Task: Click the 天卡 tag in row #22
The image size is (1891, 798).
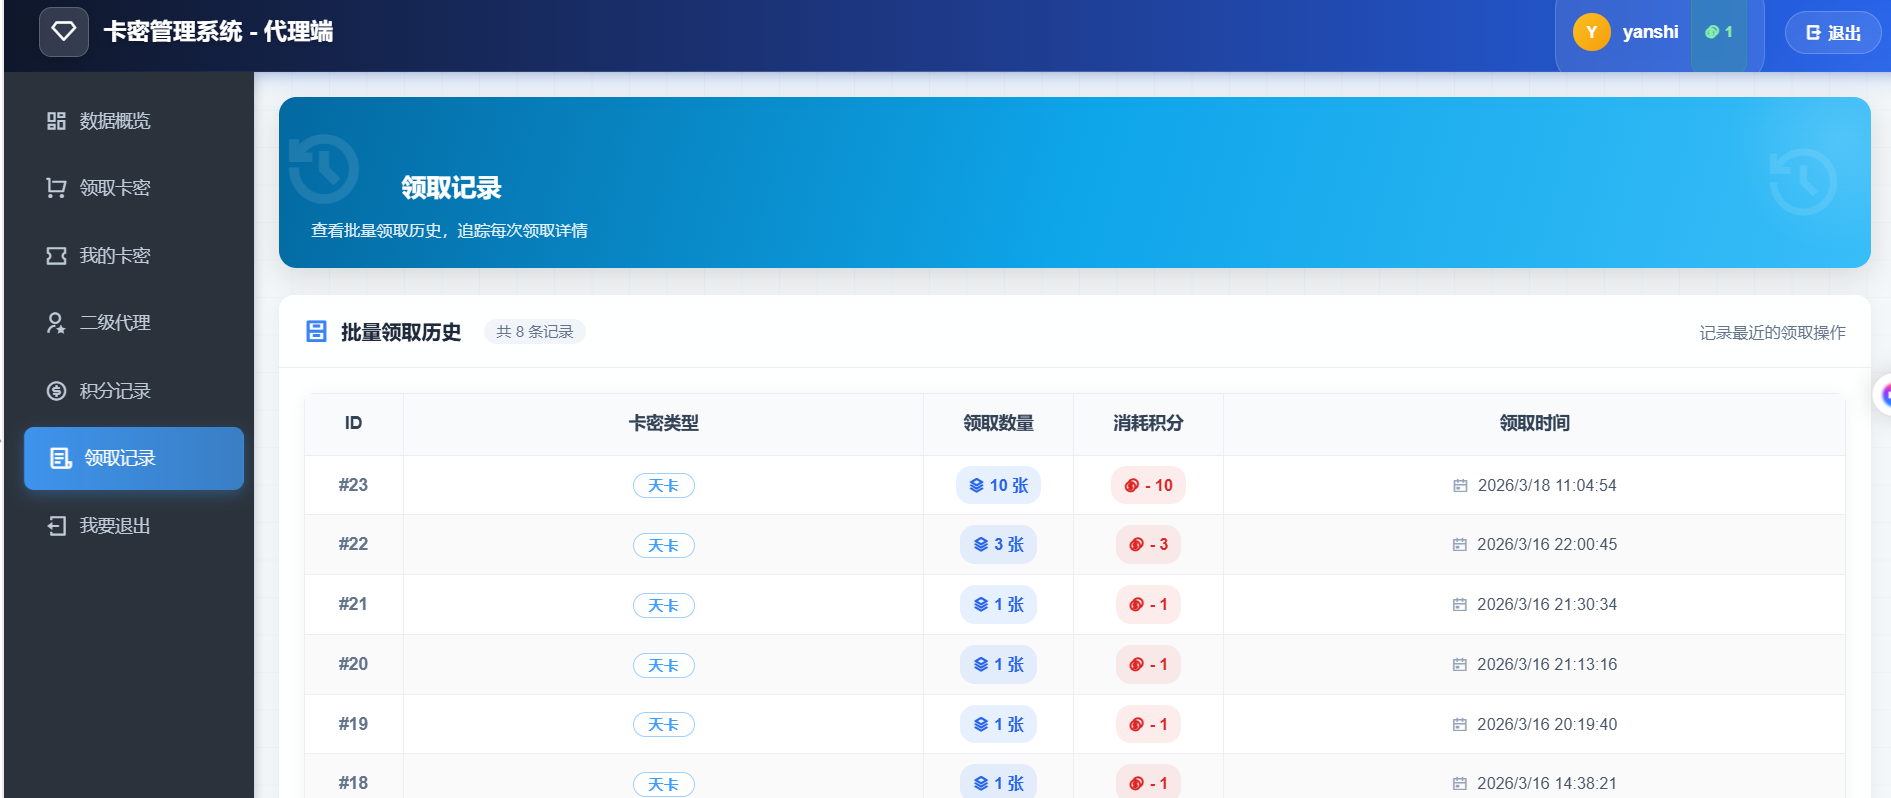Action: (664, 546)
